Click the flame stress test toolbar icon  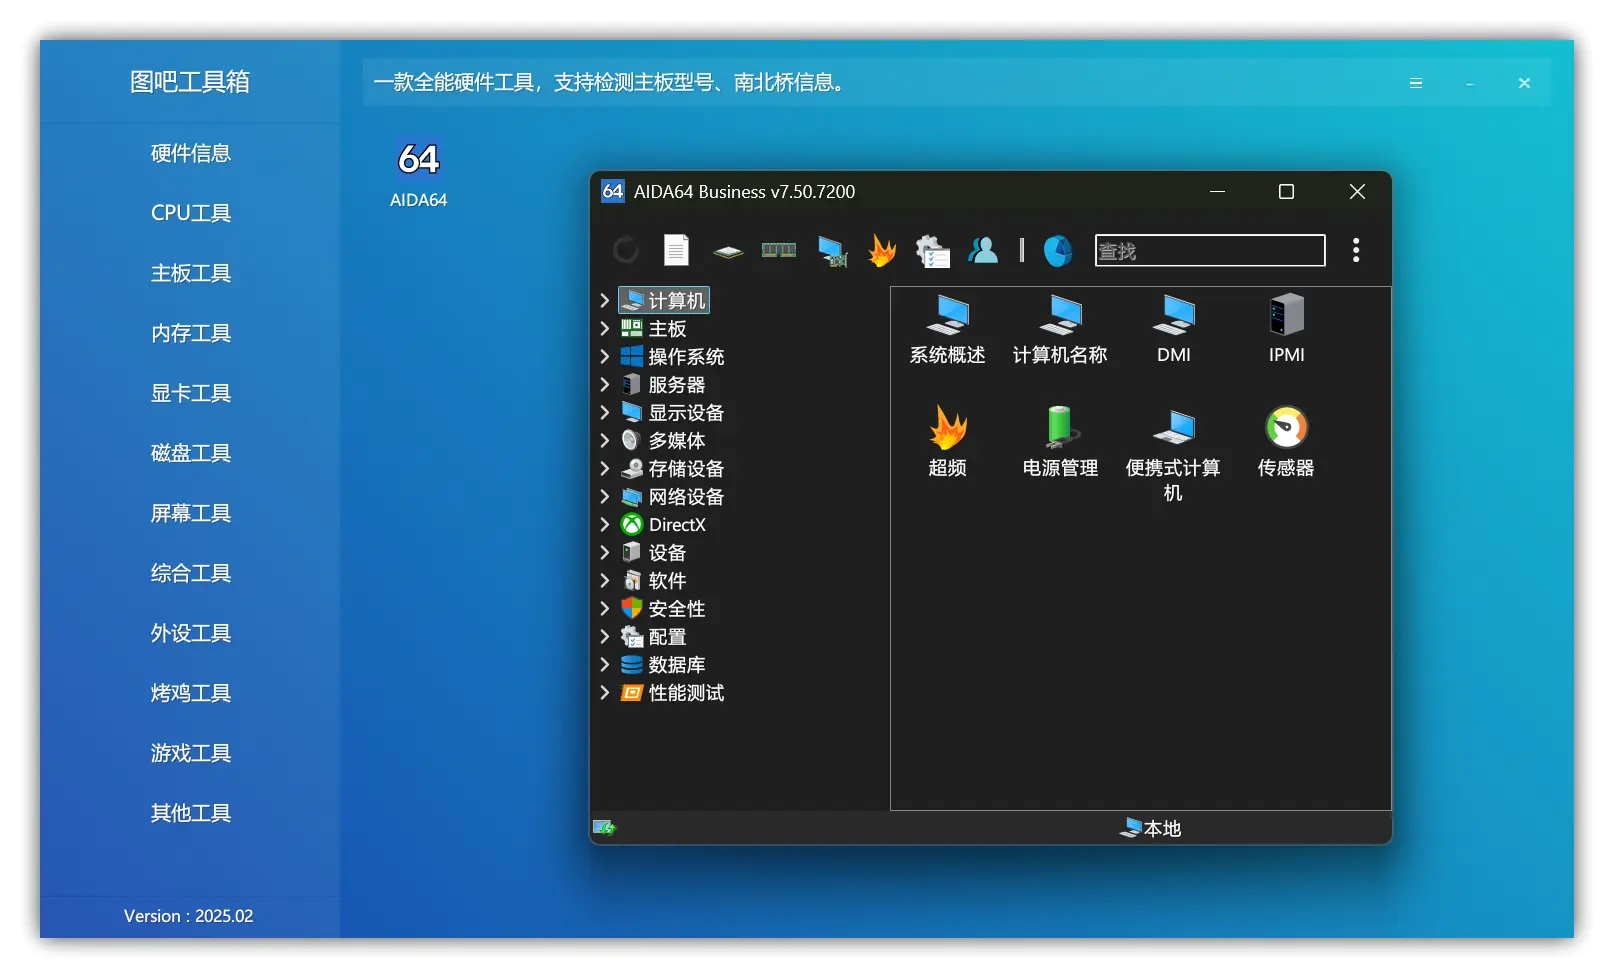882,250
